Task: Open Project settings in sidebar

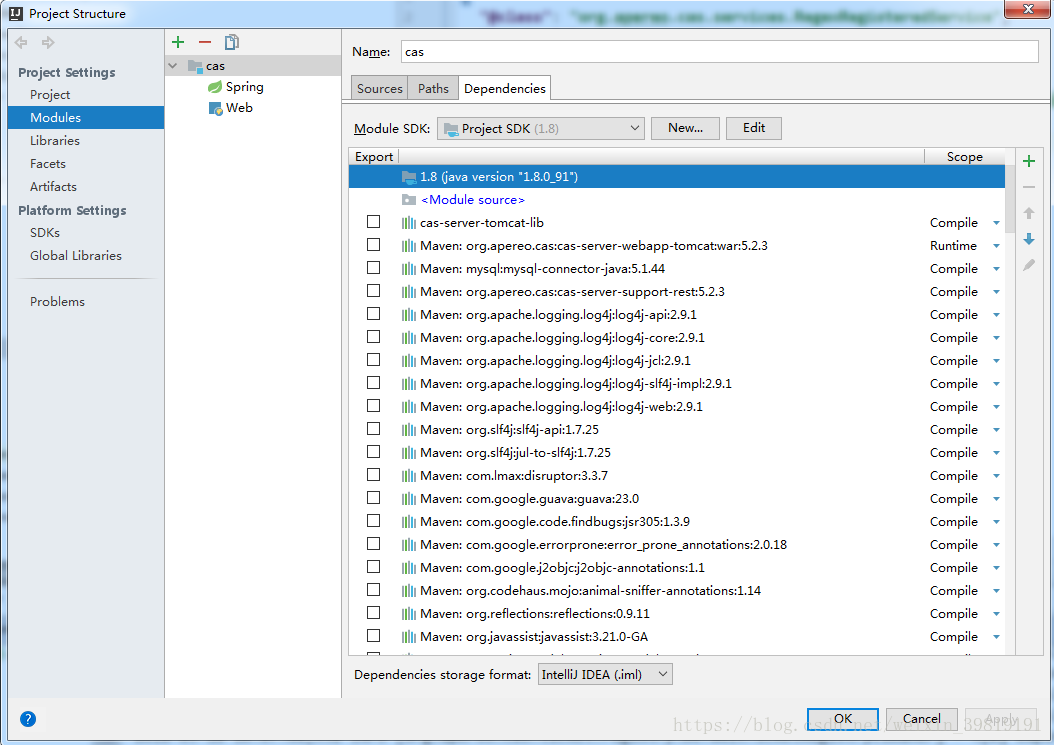Action: (50, 95)
